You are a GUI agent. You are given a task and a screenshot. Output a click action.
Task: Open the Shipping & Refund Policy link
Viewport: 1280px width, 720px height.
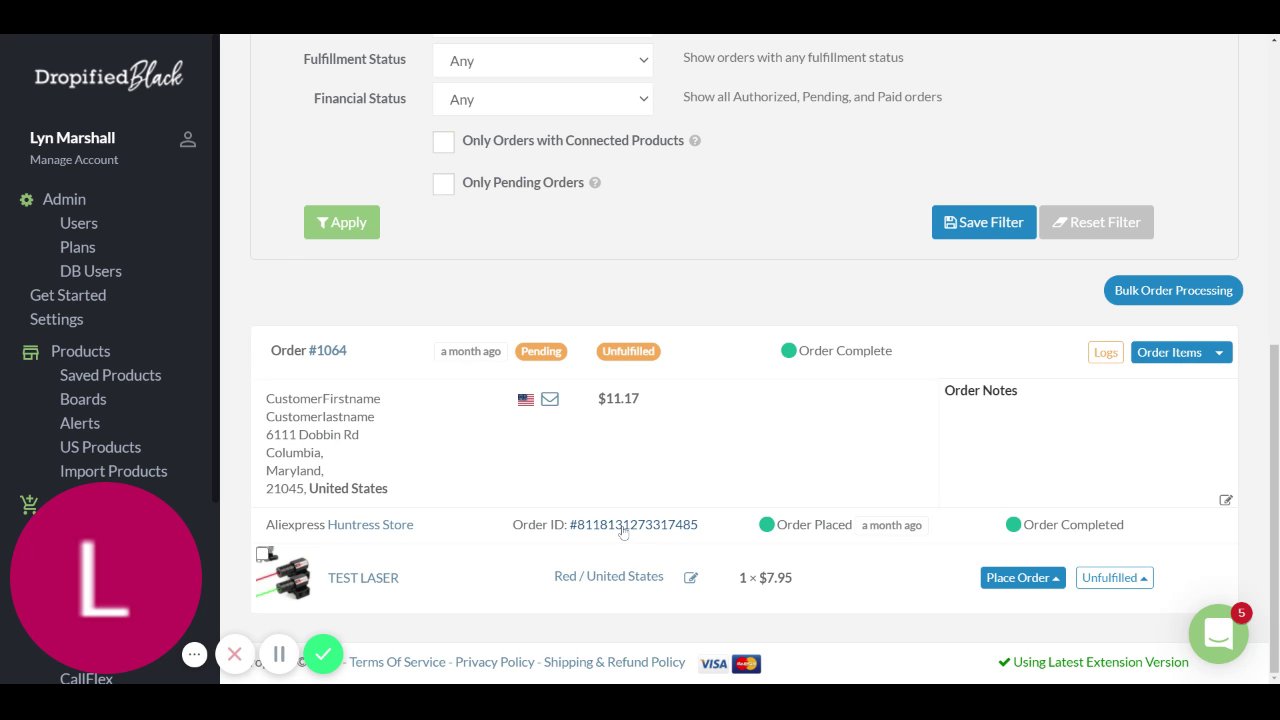[615, 662]
